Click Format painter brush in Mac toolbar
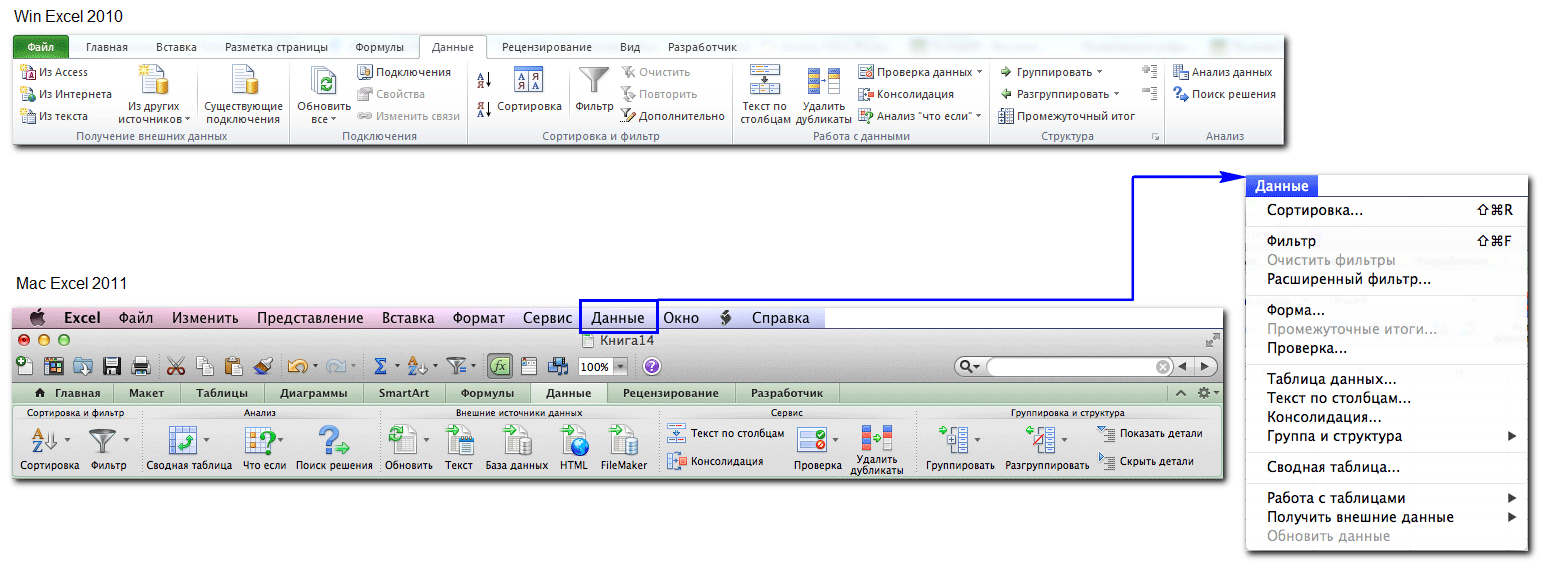The image size is (1549, 570). coord(263,366)
